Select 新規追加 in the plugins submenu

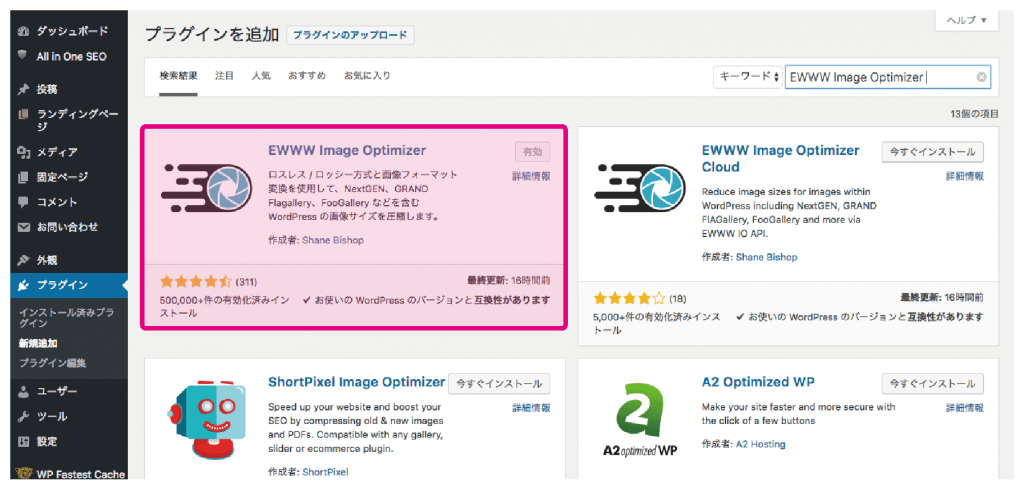click(39, 343)
